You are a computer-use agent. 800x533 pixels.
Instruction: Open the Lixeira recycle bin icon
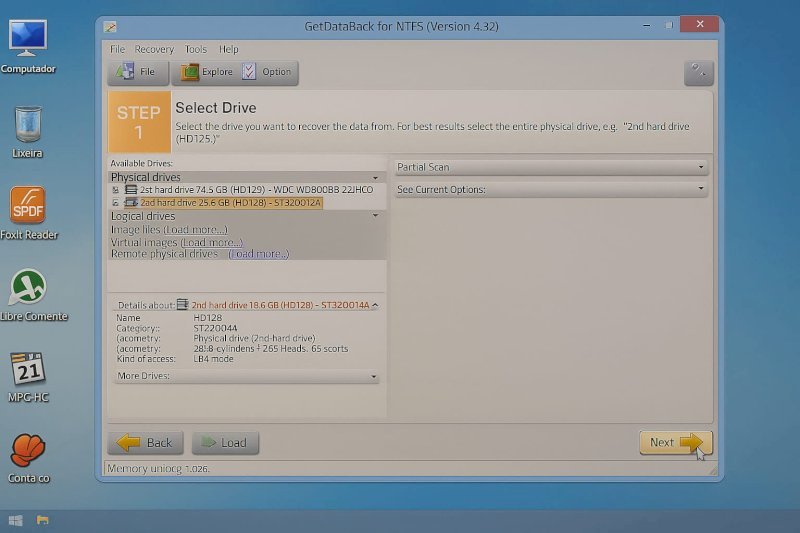pos(28,125)
